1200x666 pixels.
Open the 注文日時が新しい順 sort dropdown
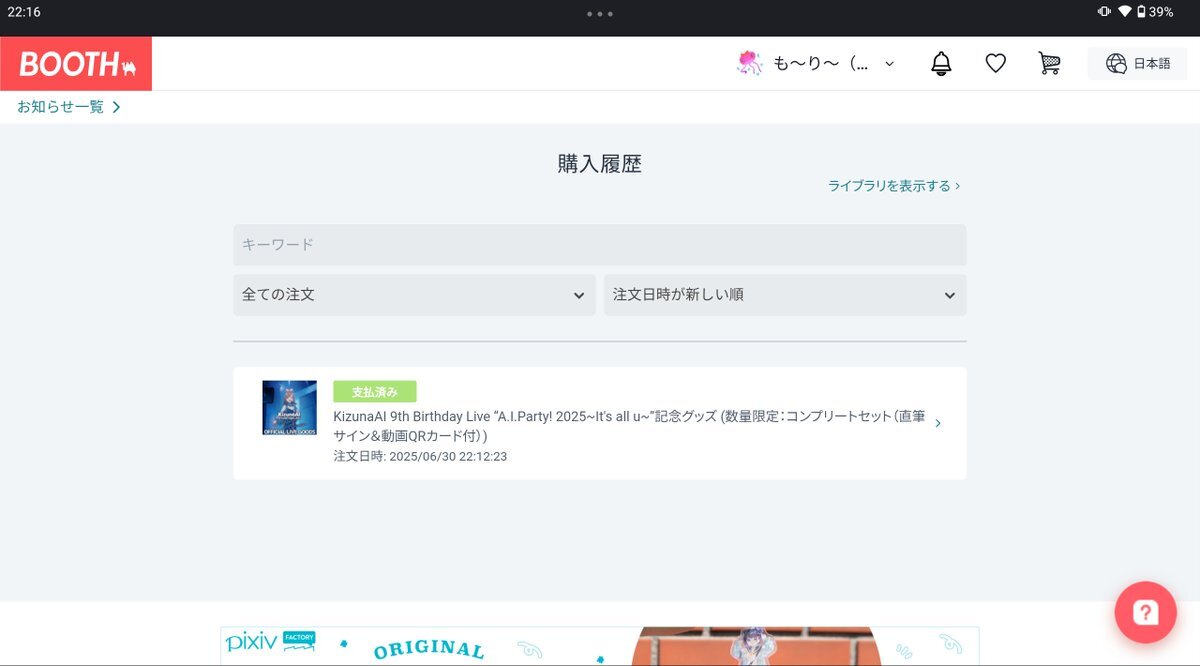tap(785, 295)
